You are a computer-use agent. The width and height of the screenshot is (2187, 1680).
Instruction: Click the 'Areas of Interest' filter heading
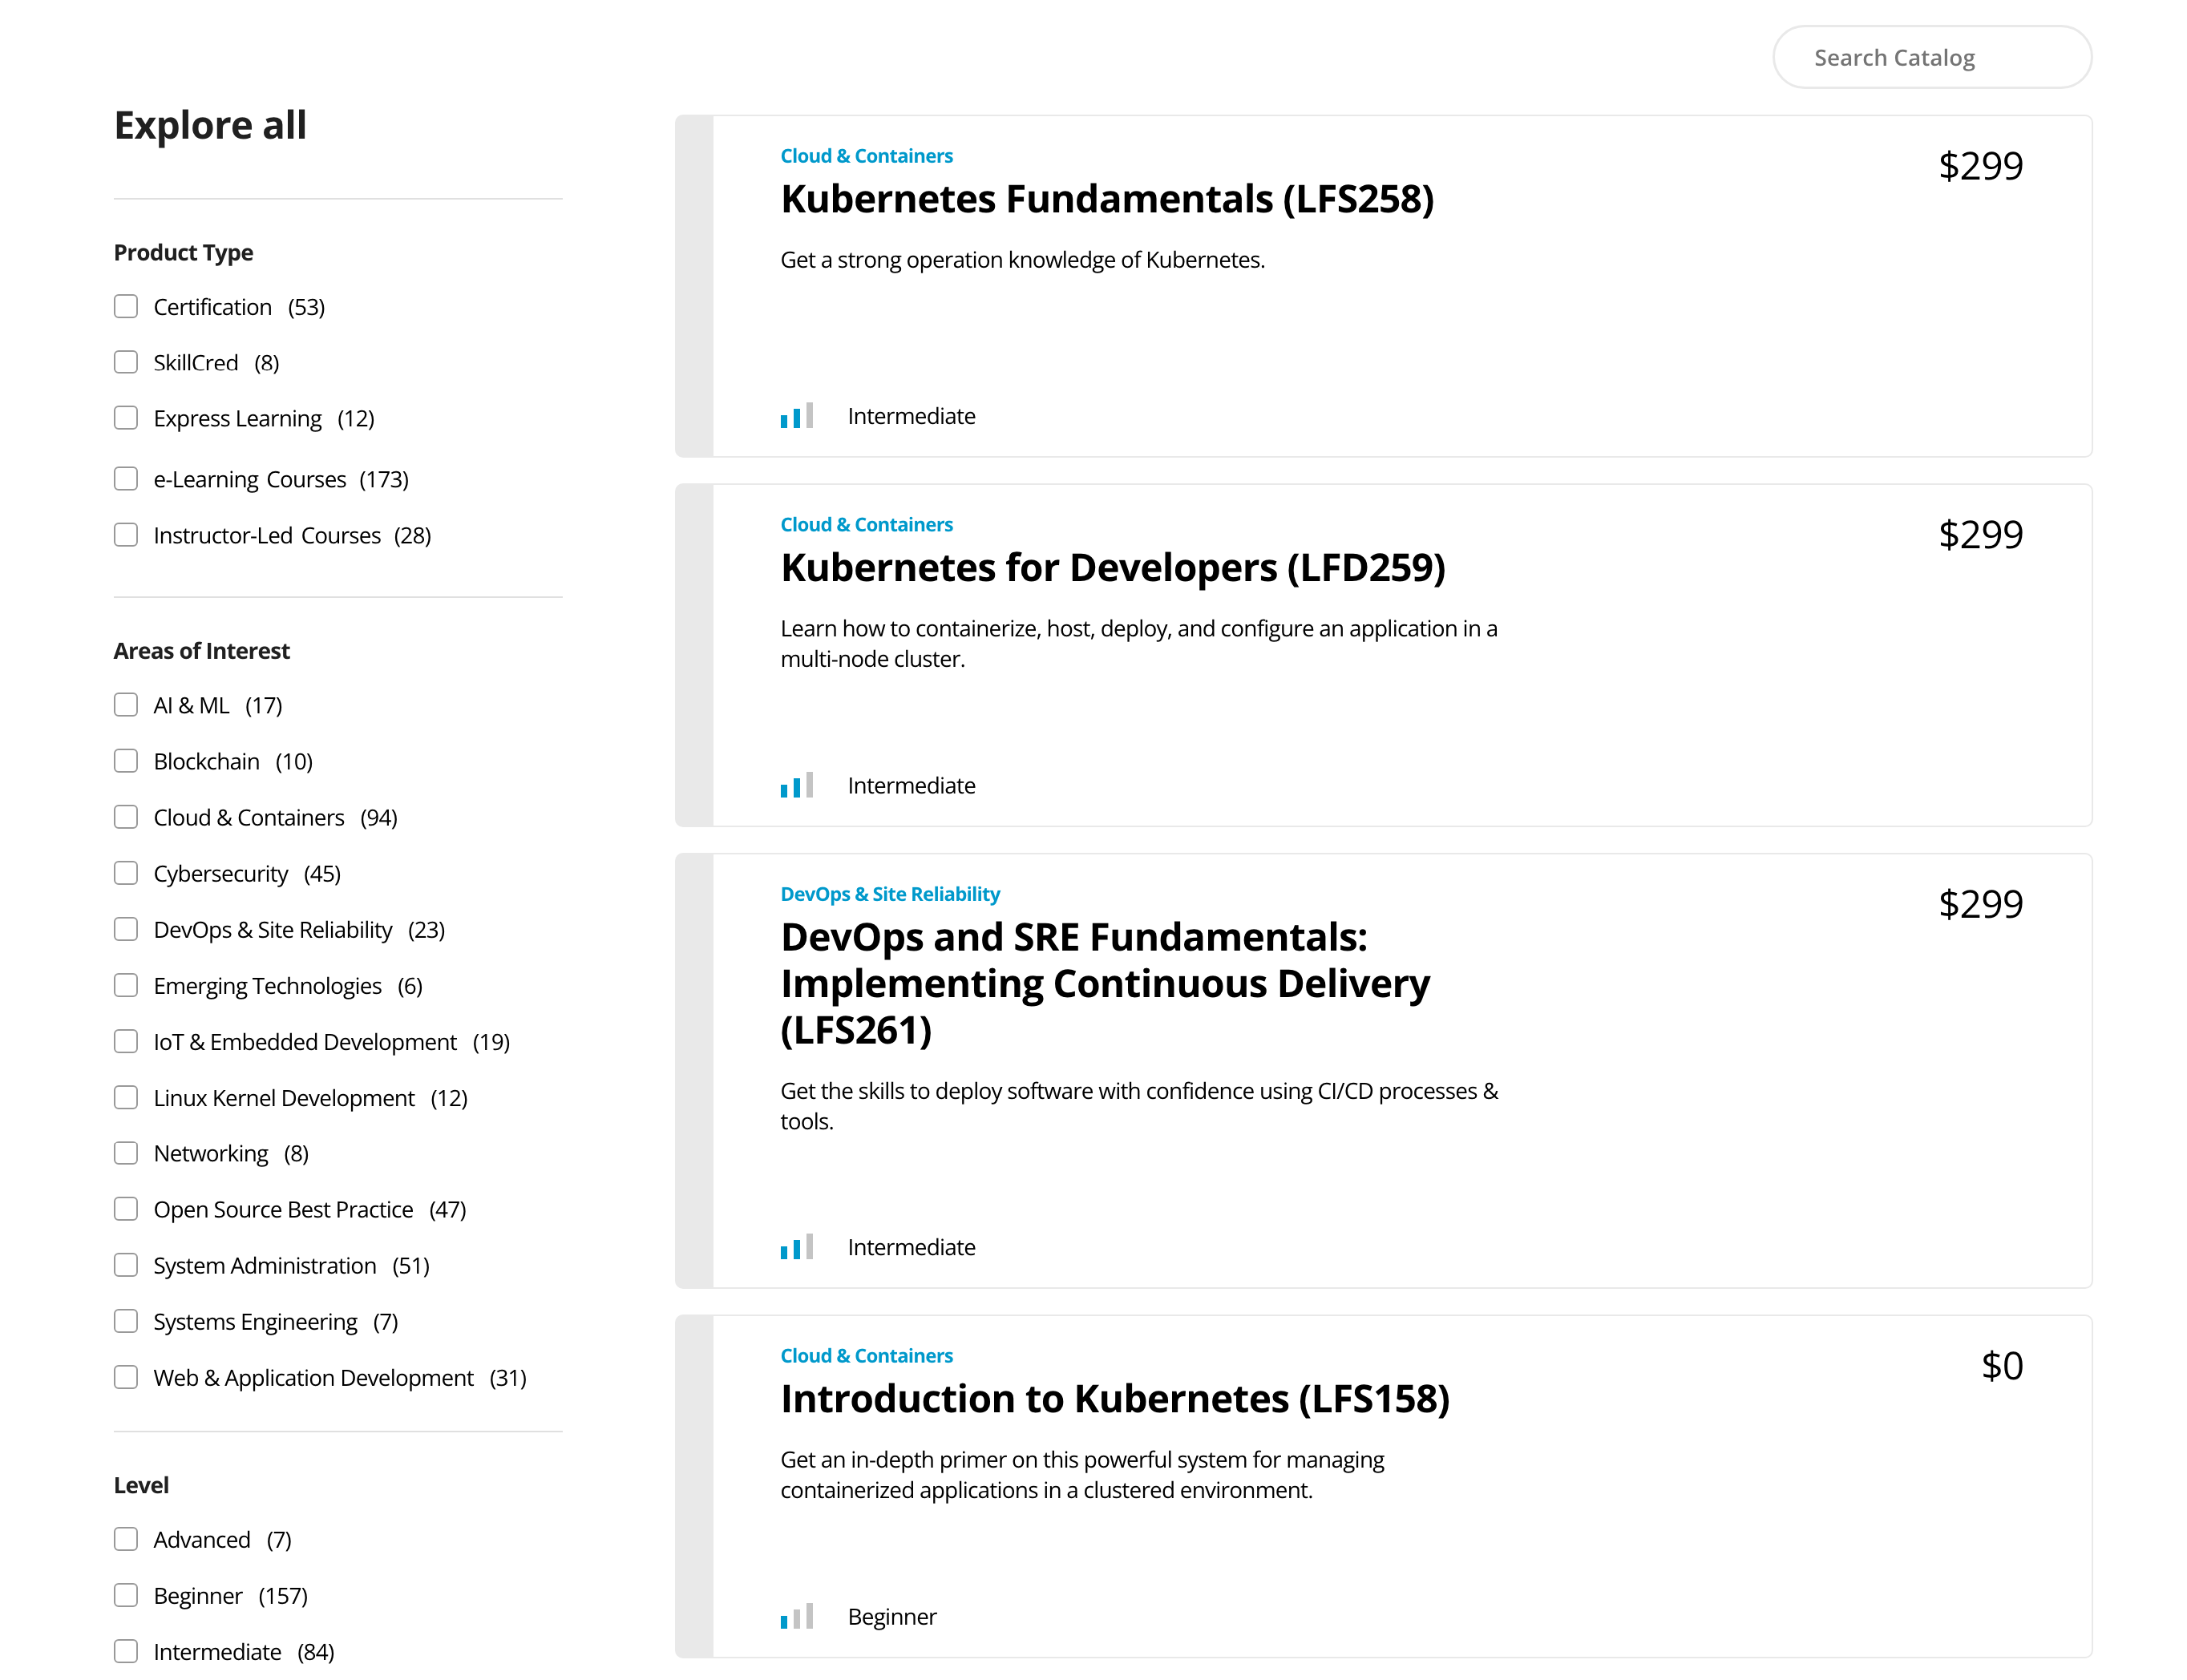pyautogui.click(x=201, y=651)
